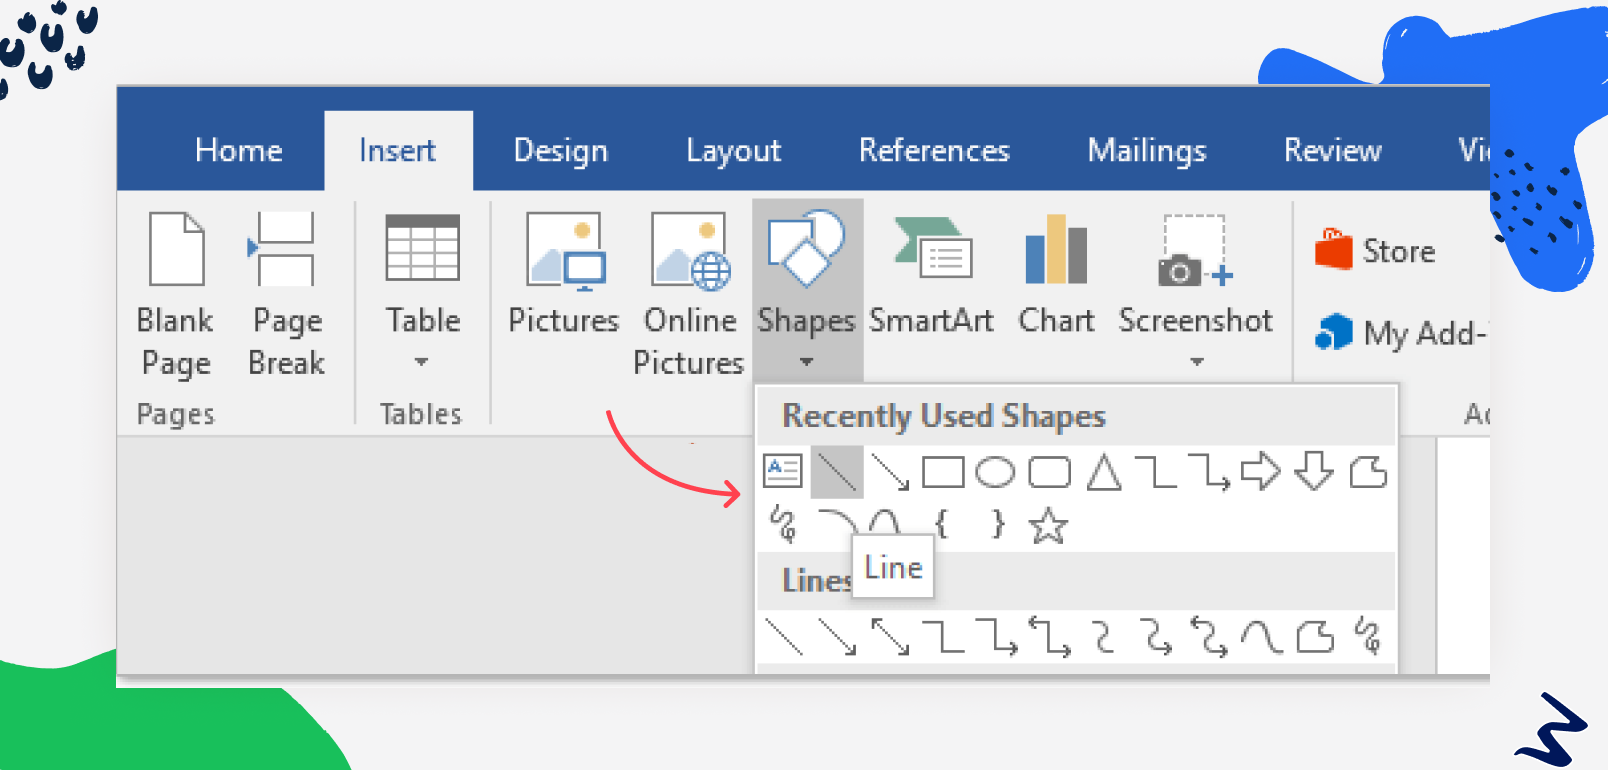The image size is (1608, 770).
Task: Choose the Line Arrow in the Lines section
Action: pyautogui.click(x=837, y=637)
